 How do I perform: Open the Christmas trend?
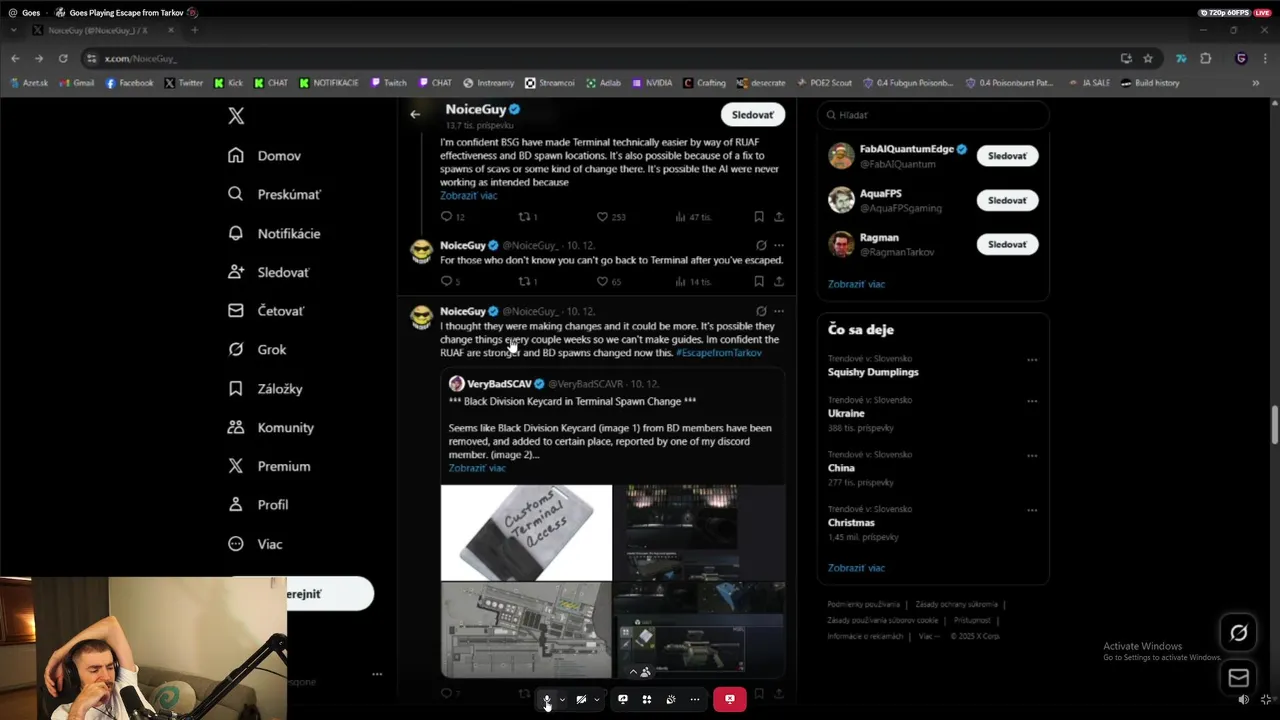851,523
